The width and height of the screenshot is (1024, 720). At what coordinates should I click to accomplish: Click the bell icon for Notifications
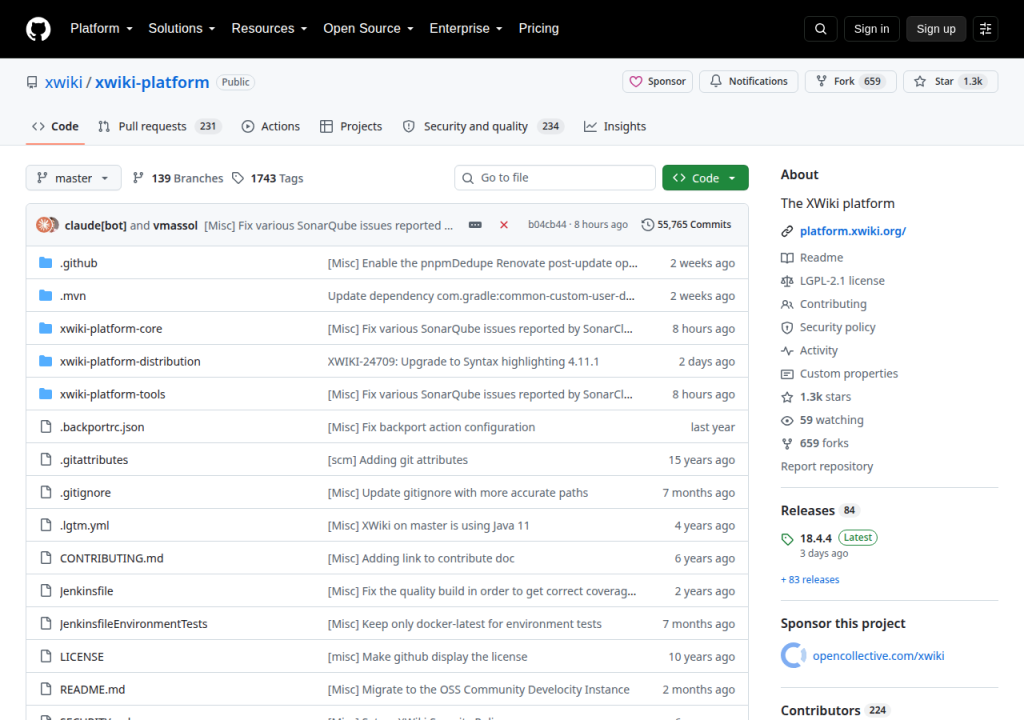(716, 81)
